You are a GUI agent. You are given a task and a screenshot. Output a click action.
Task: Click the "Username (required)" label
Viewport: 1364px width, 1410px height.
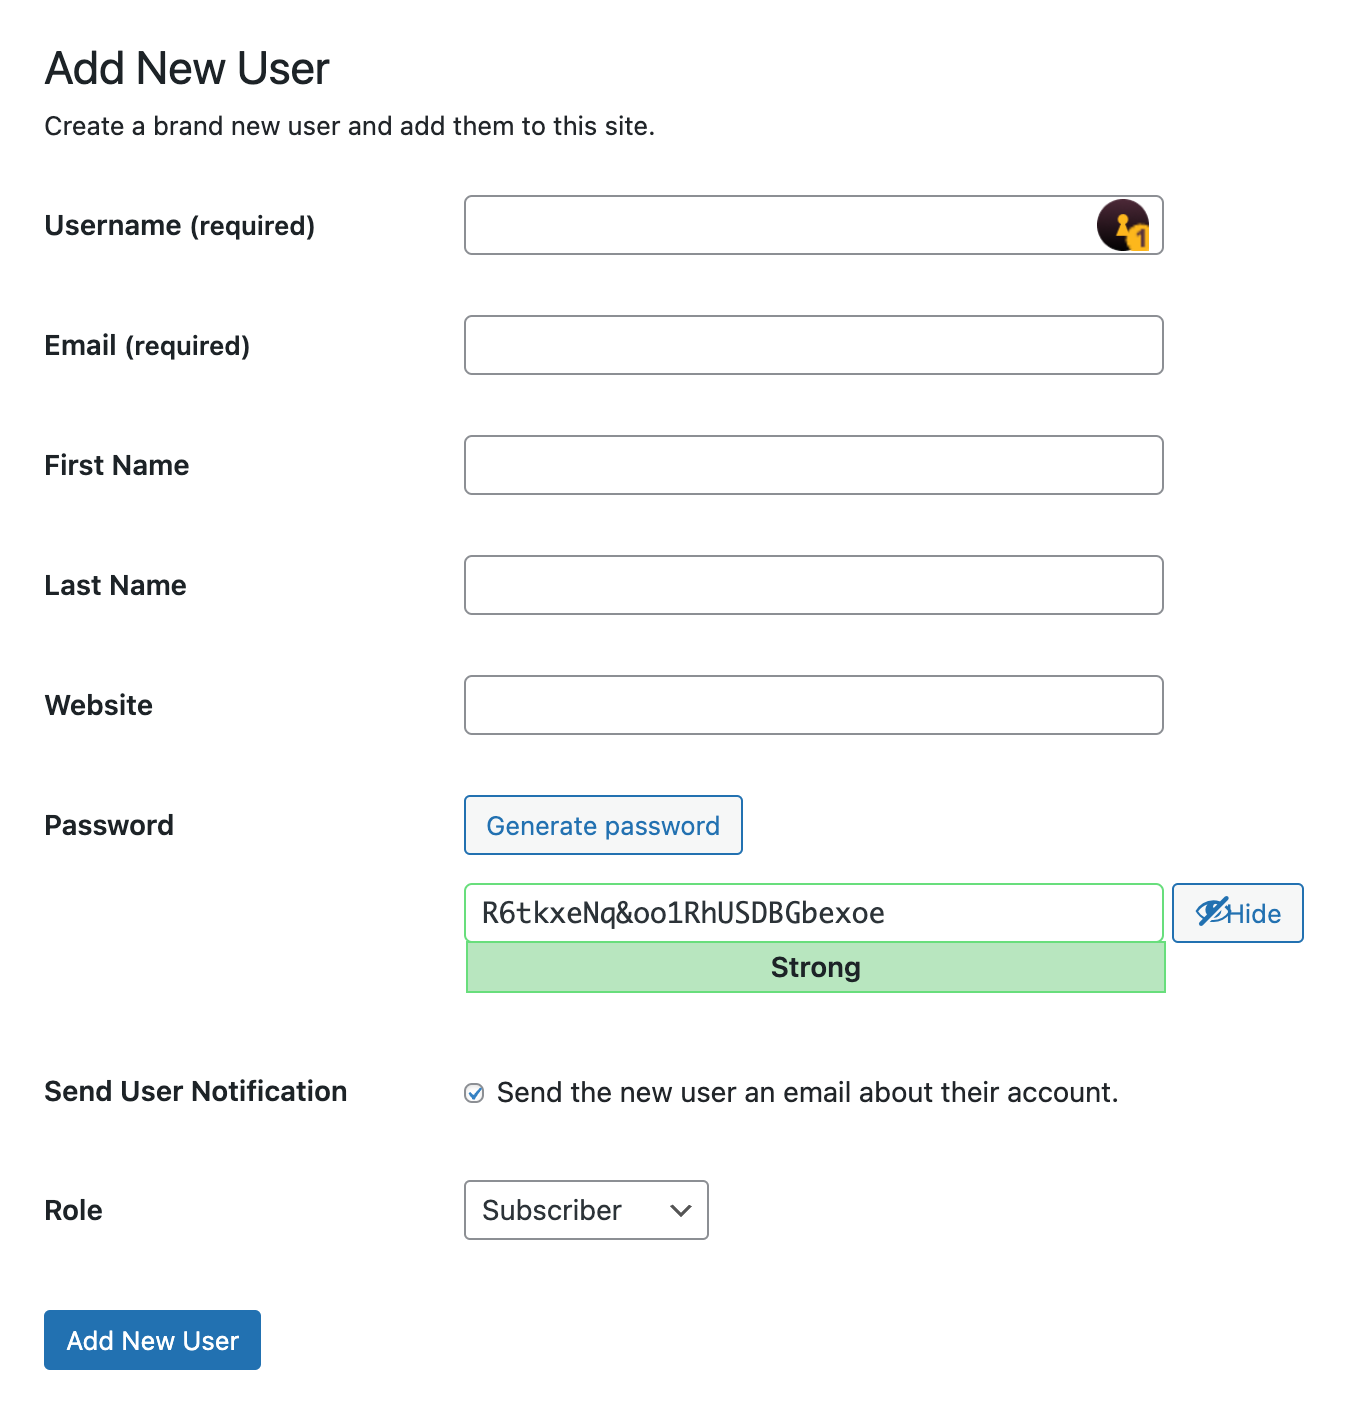click(180, 226)
